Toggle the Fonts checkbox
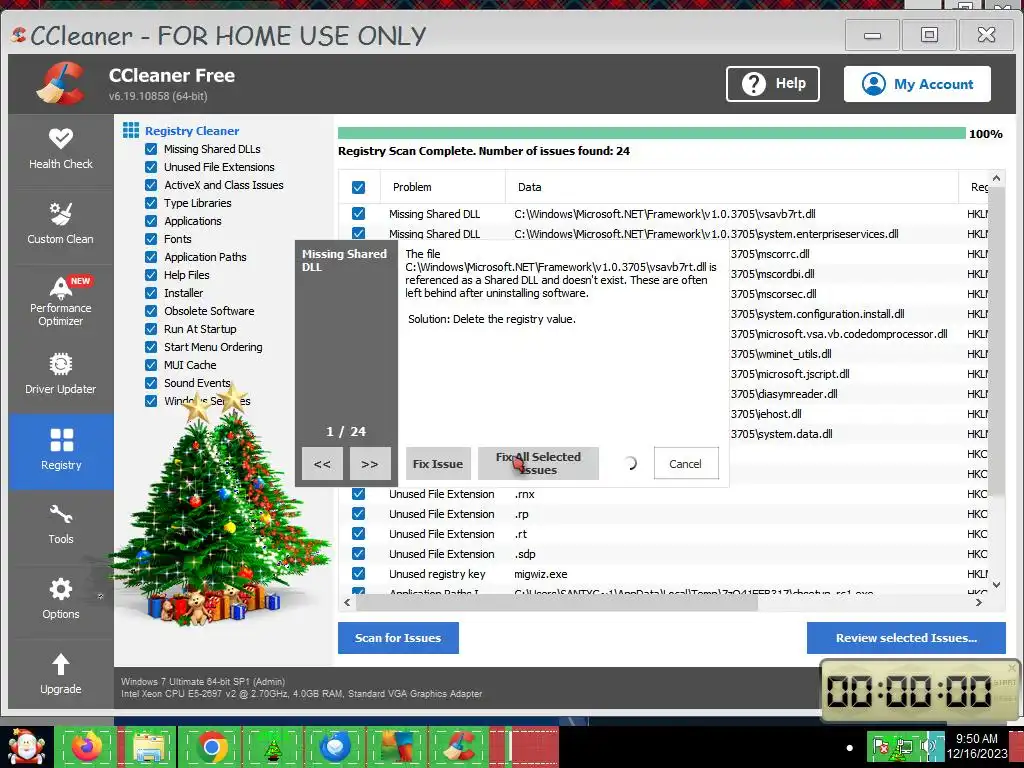The image size is (1024, 768). coord(151,239)
